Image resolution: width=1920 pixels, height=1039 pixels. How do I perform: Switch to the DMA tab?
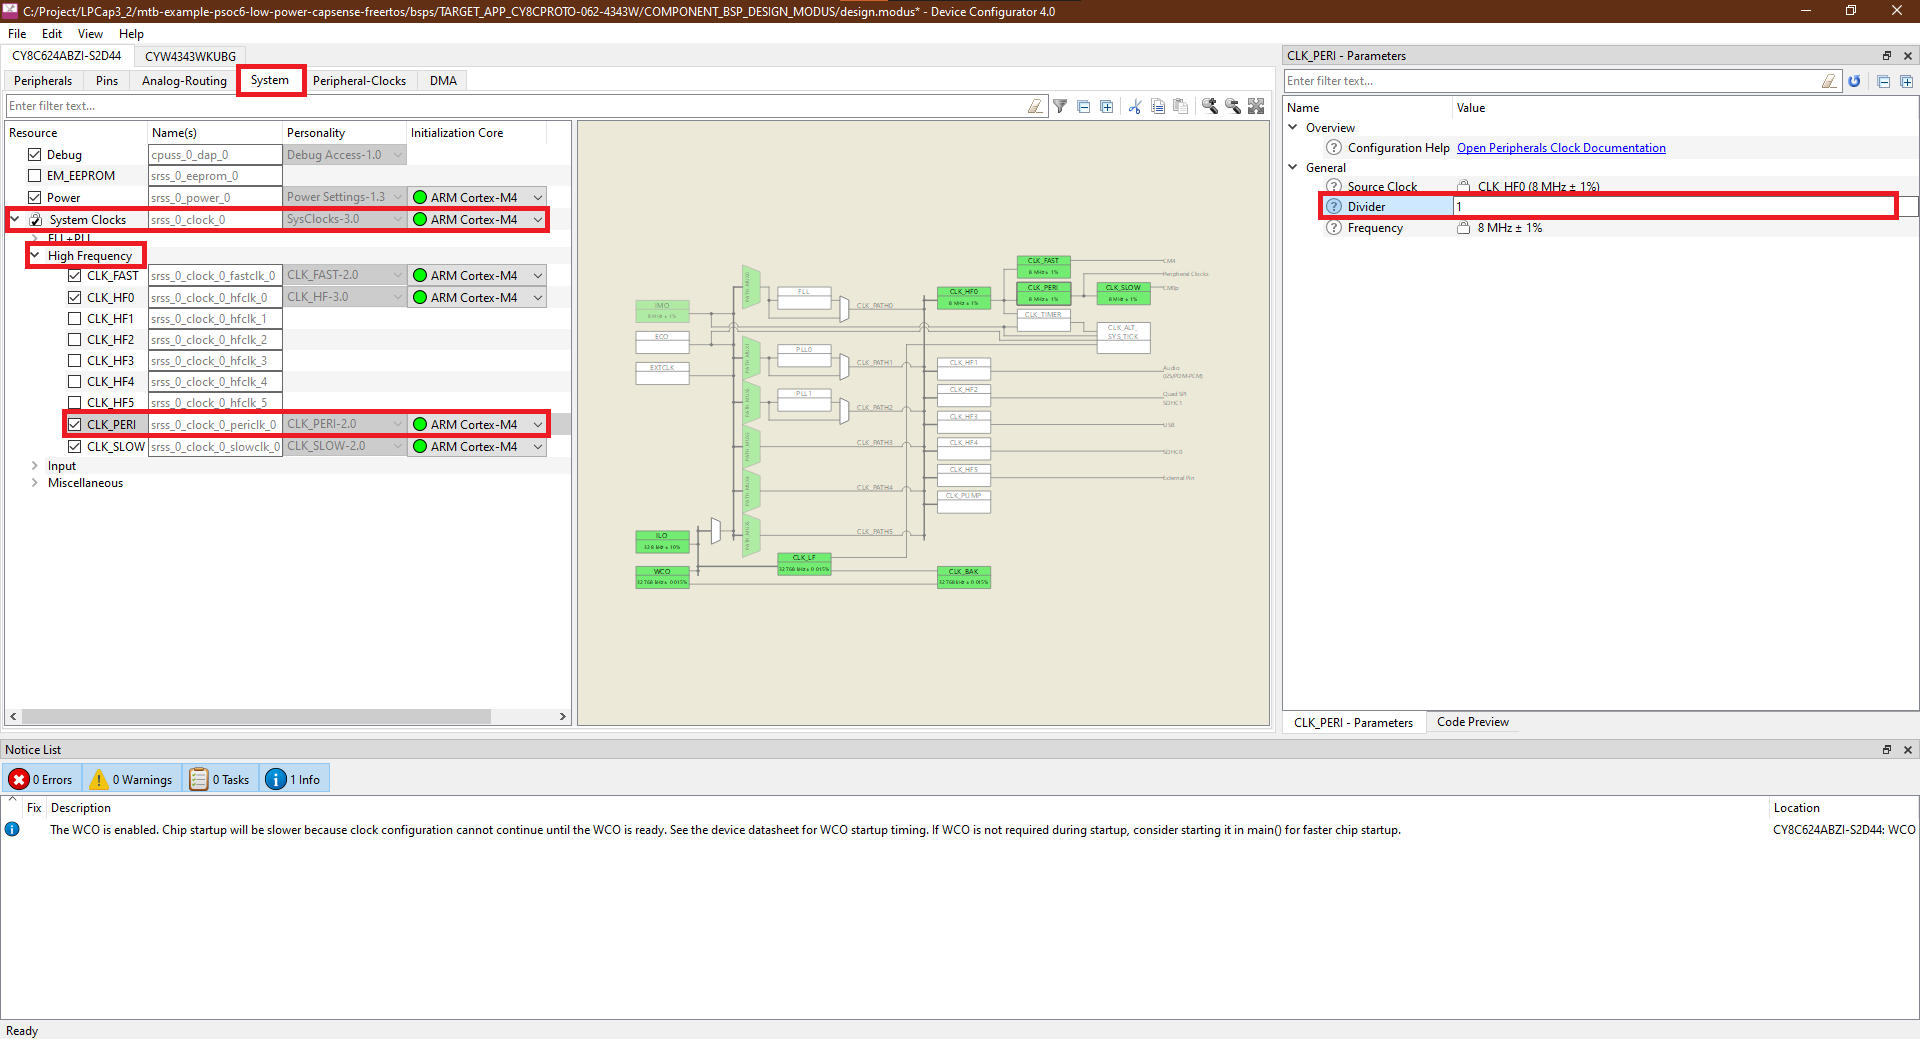(443, 81)
